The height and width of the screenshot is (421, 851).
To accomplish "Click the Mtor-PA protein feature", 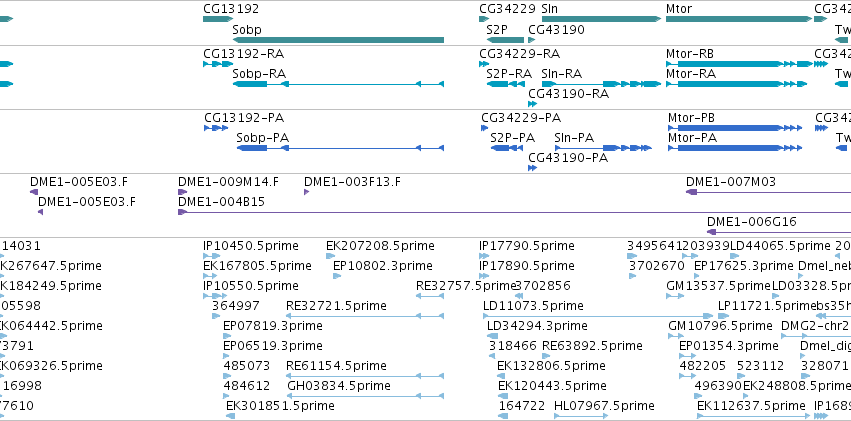I will (735, 148).
